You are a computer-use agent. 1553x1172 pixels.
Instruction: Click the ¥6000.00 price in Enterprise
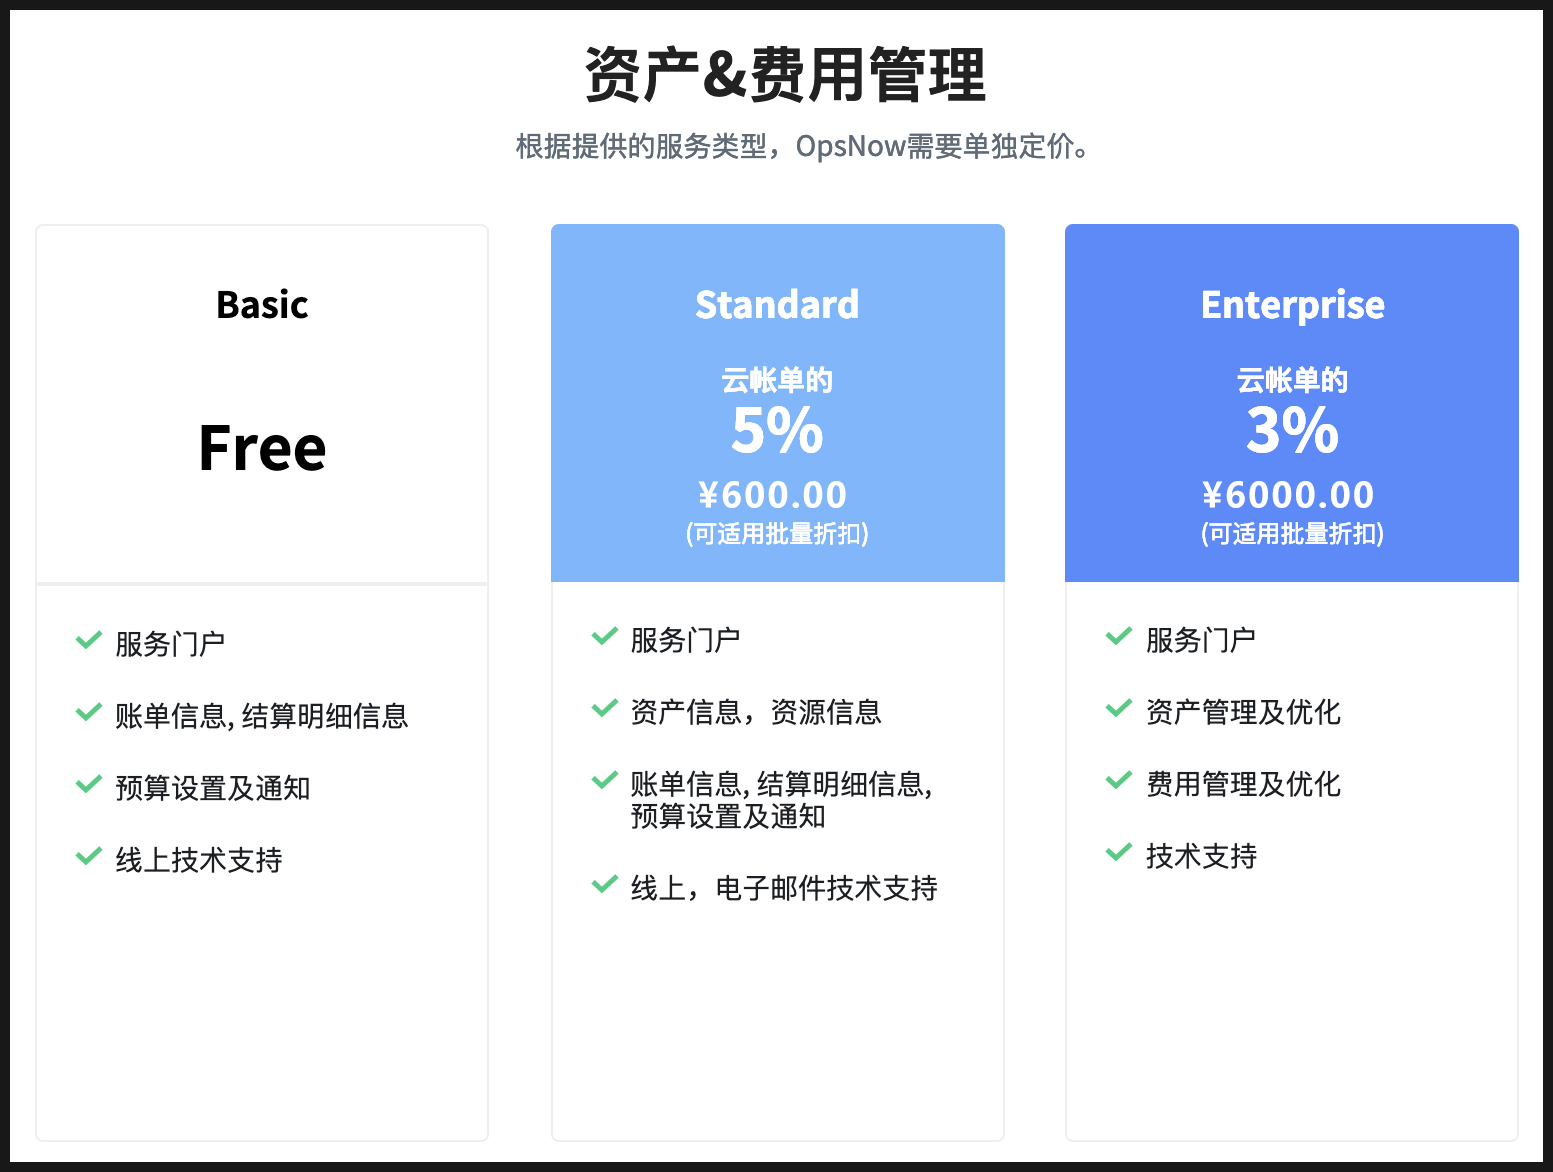pyautogui.click(x=1288, y=495)
